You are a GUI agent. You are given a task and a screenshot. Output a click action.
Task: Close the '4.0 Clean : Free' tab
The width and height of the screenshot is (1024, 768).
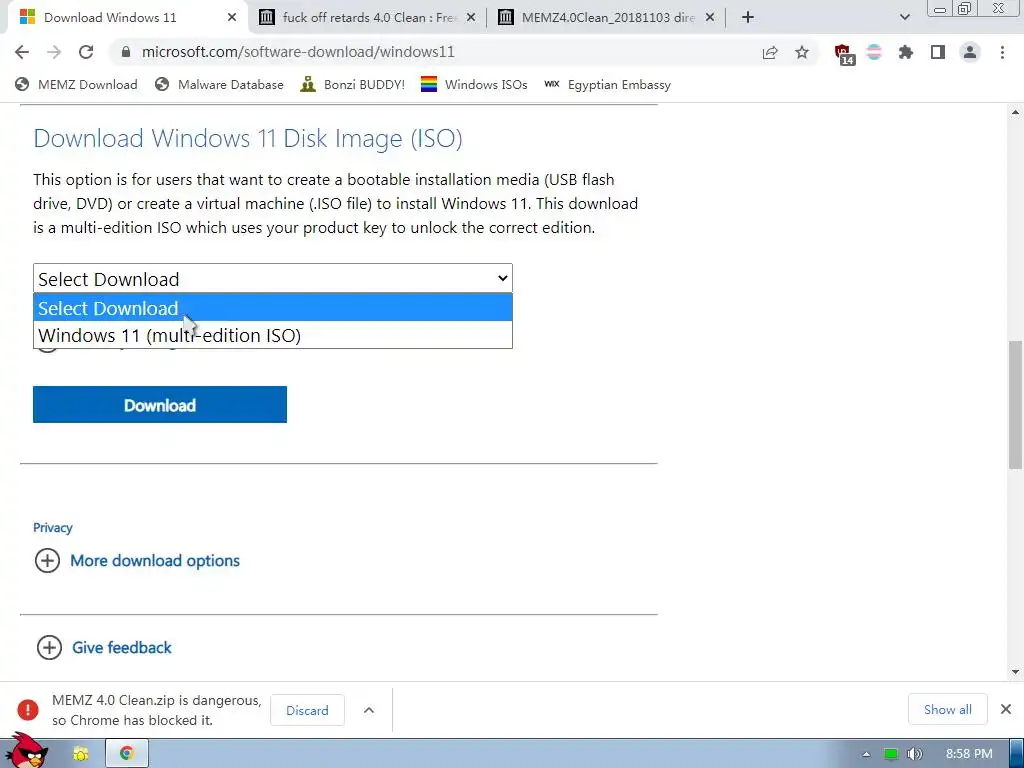pyautogui.click(x=471, y=18)
